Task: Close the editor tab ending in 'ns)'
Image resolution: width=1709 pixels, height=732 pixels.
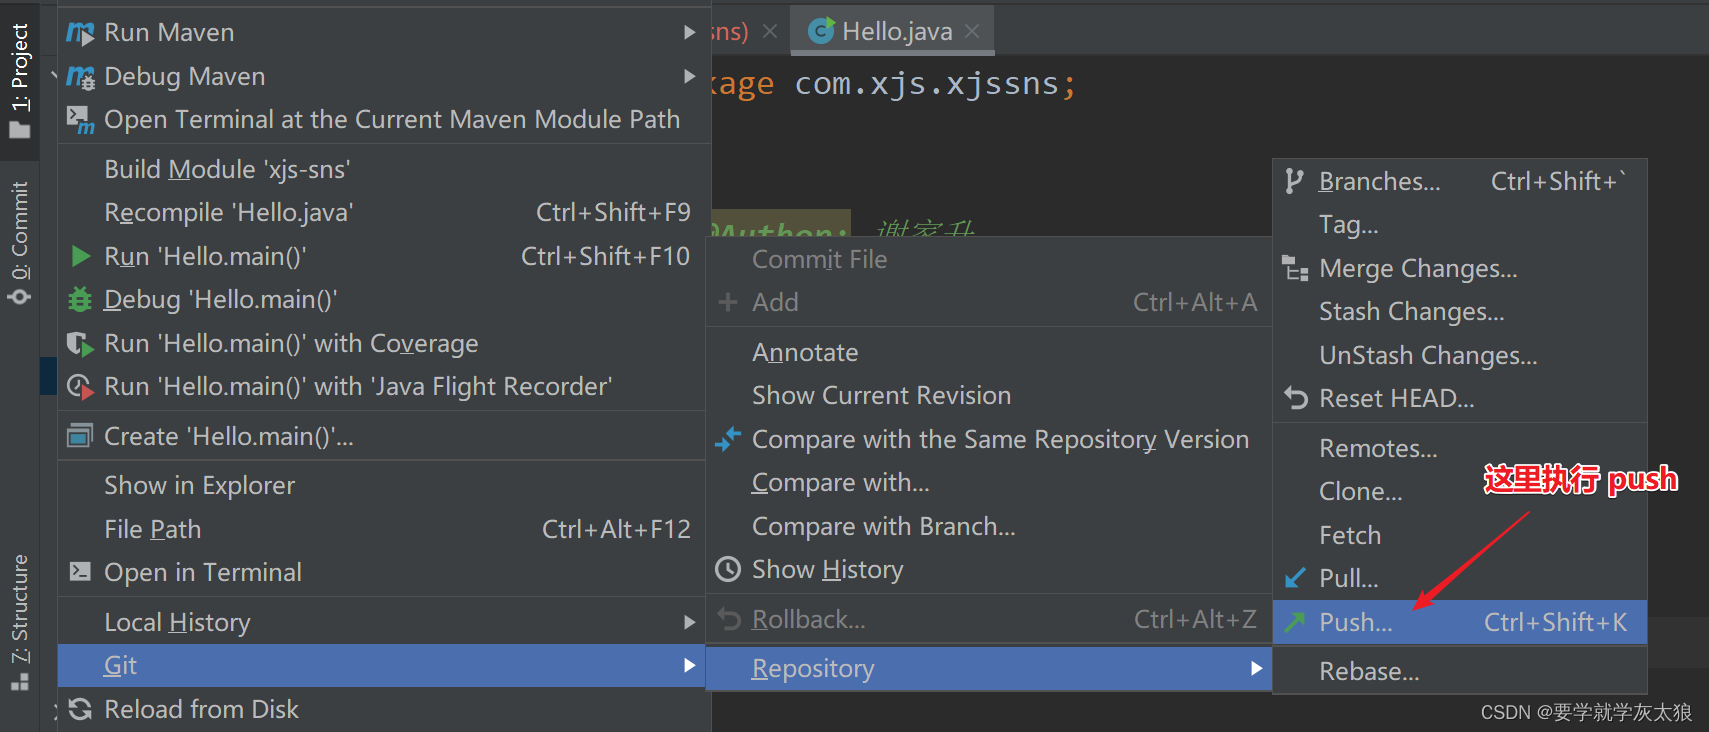Action: [770, 32]
